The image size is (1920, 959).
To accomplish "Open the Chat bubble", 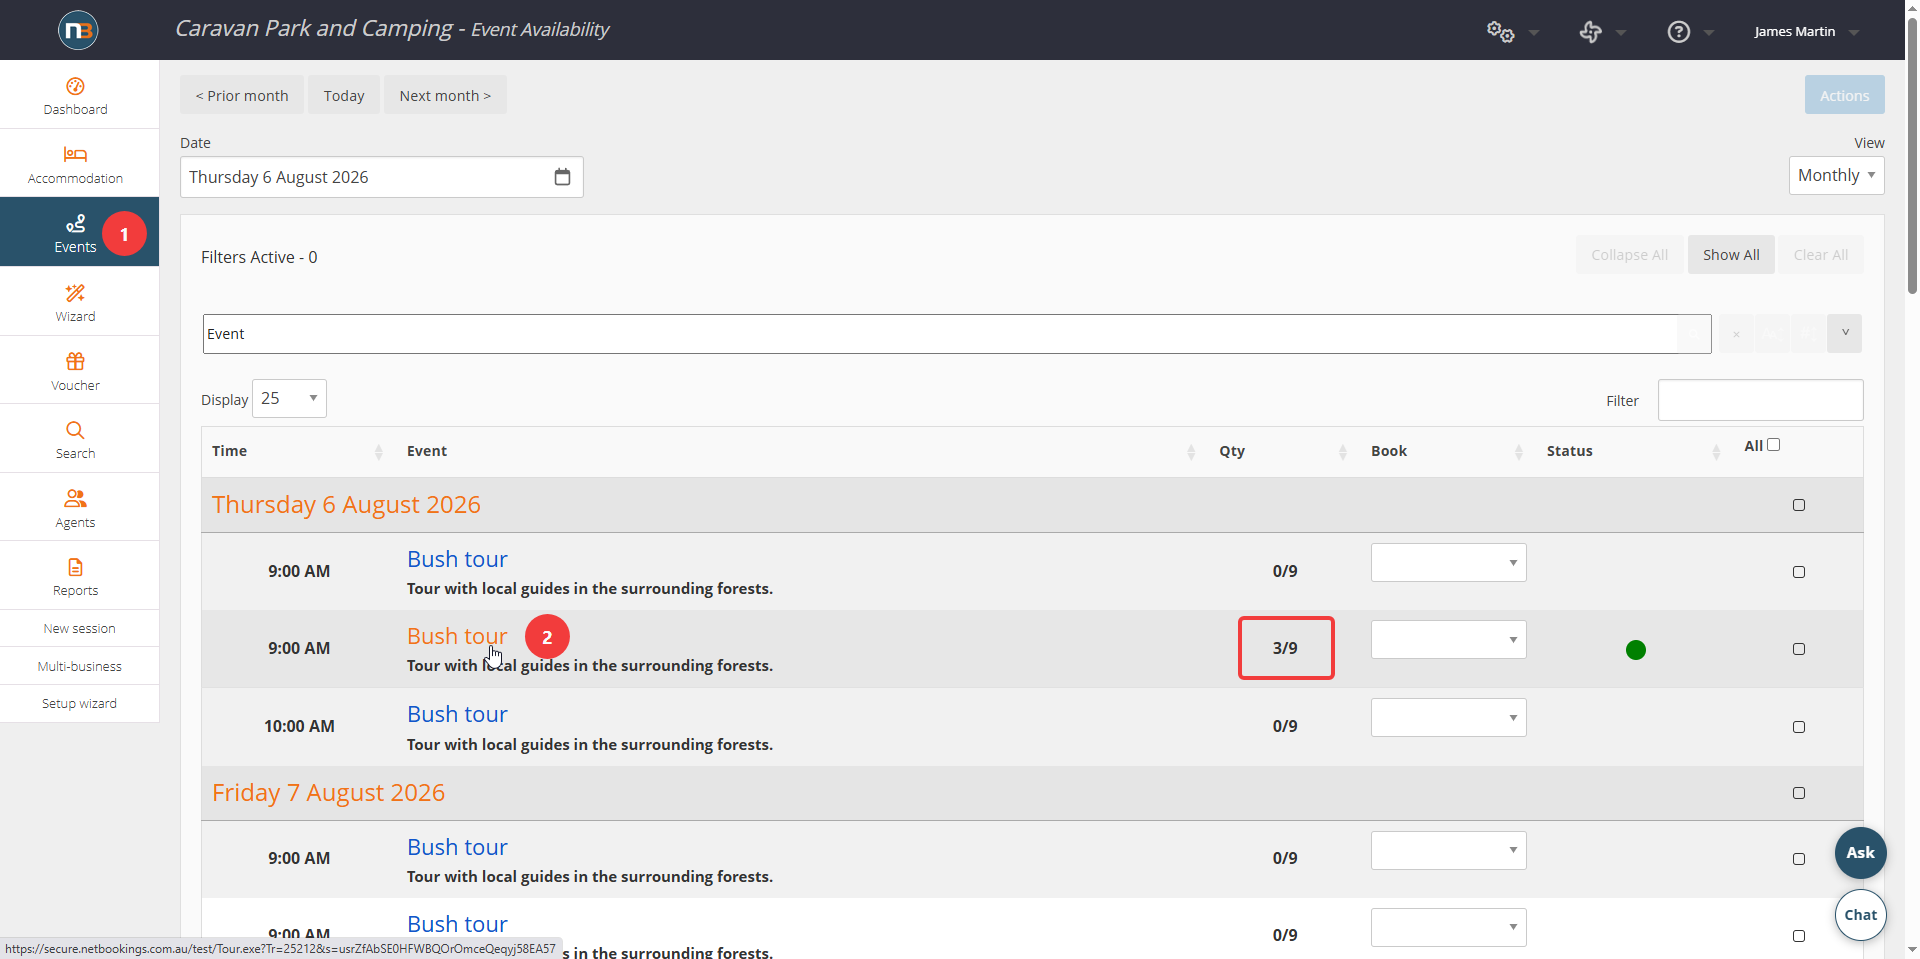I will (1860, 915).
